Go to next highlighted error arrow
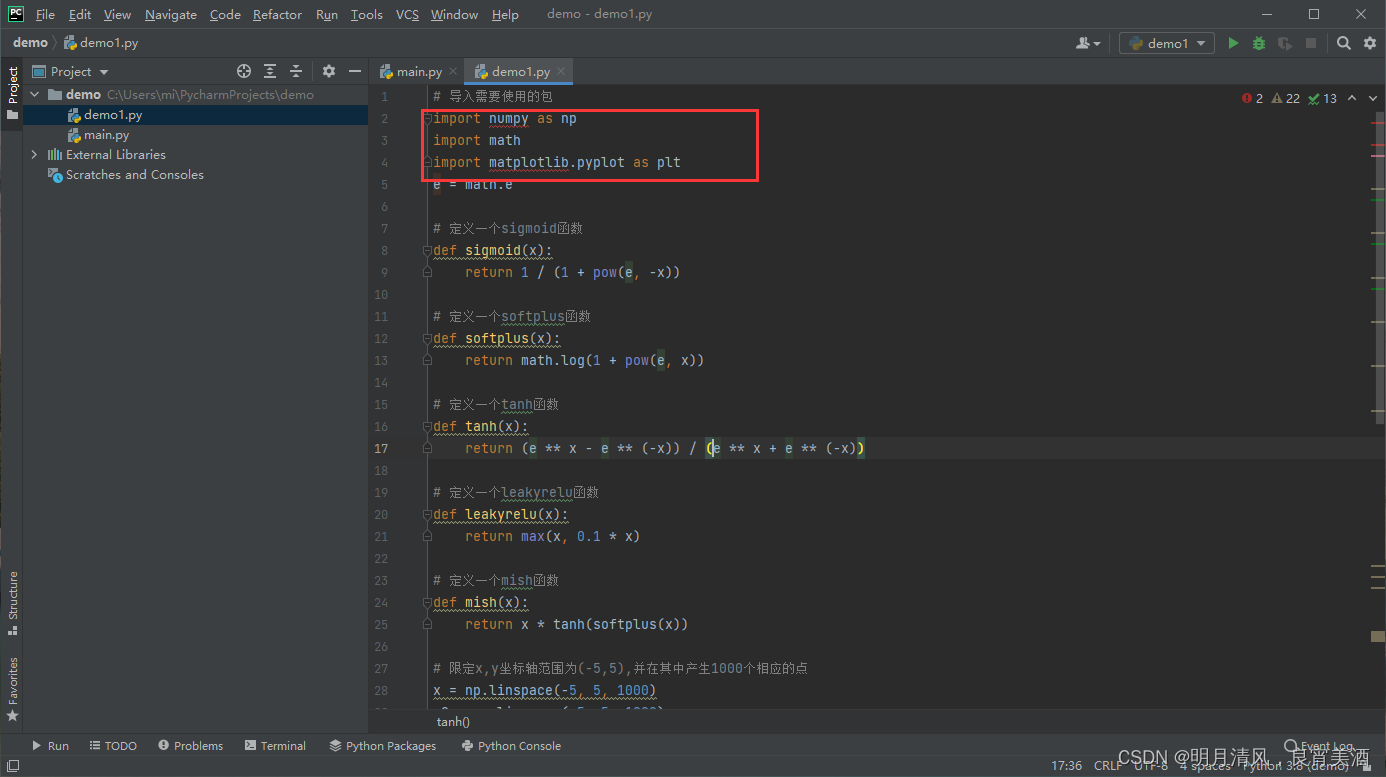The width and height of the screenshot is (1386, 777). (x=1372, y=98)
